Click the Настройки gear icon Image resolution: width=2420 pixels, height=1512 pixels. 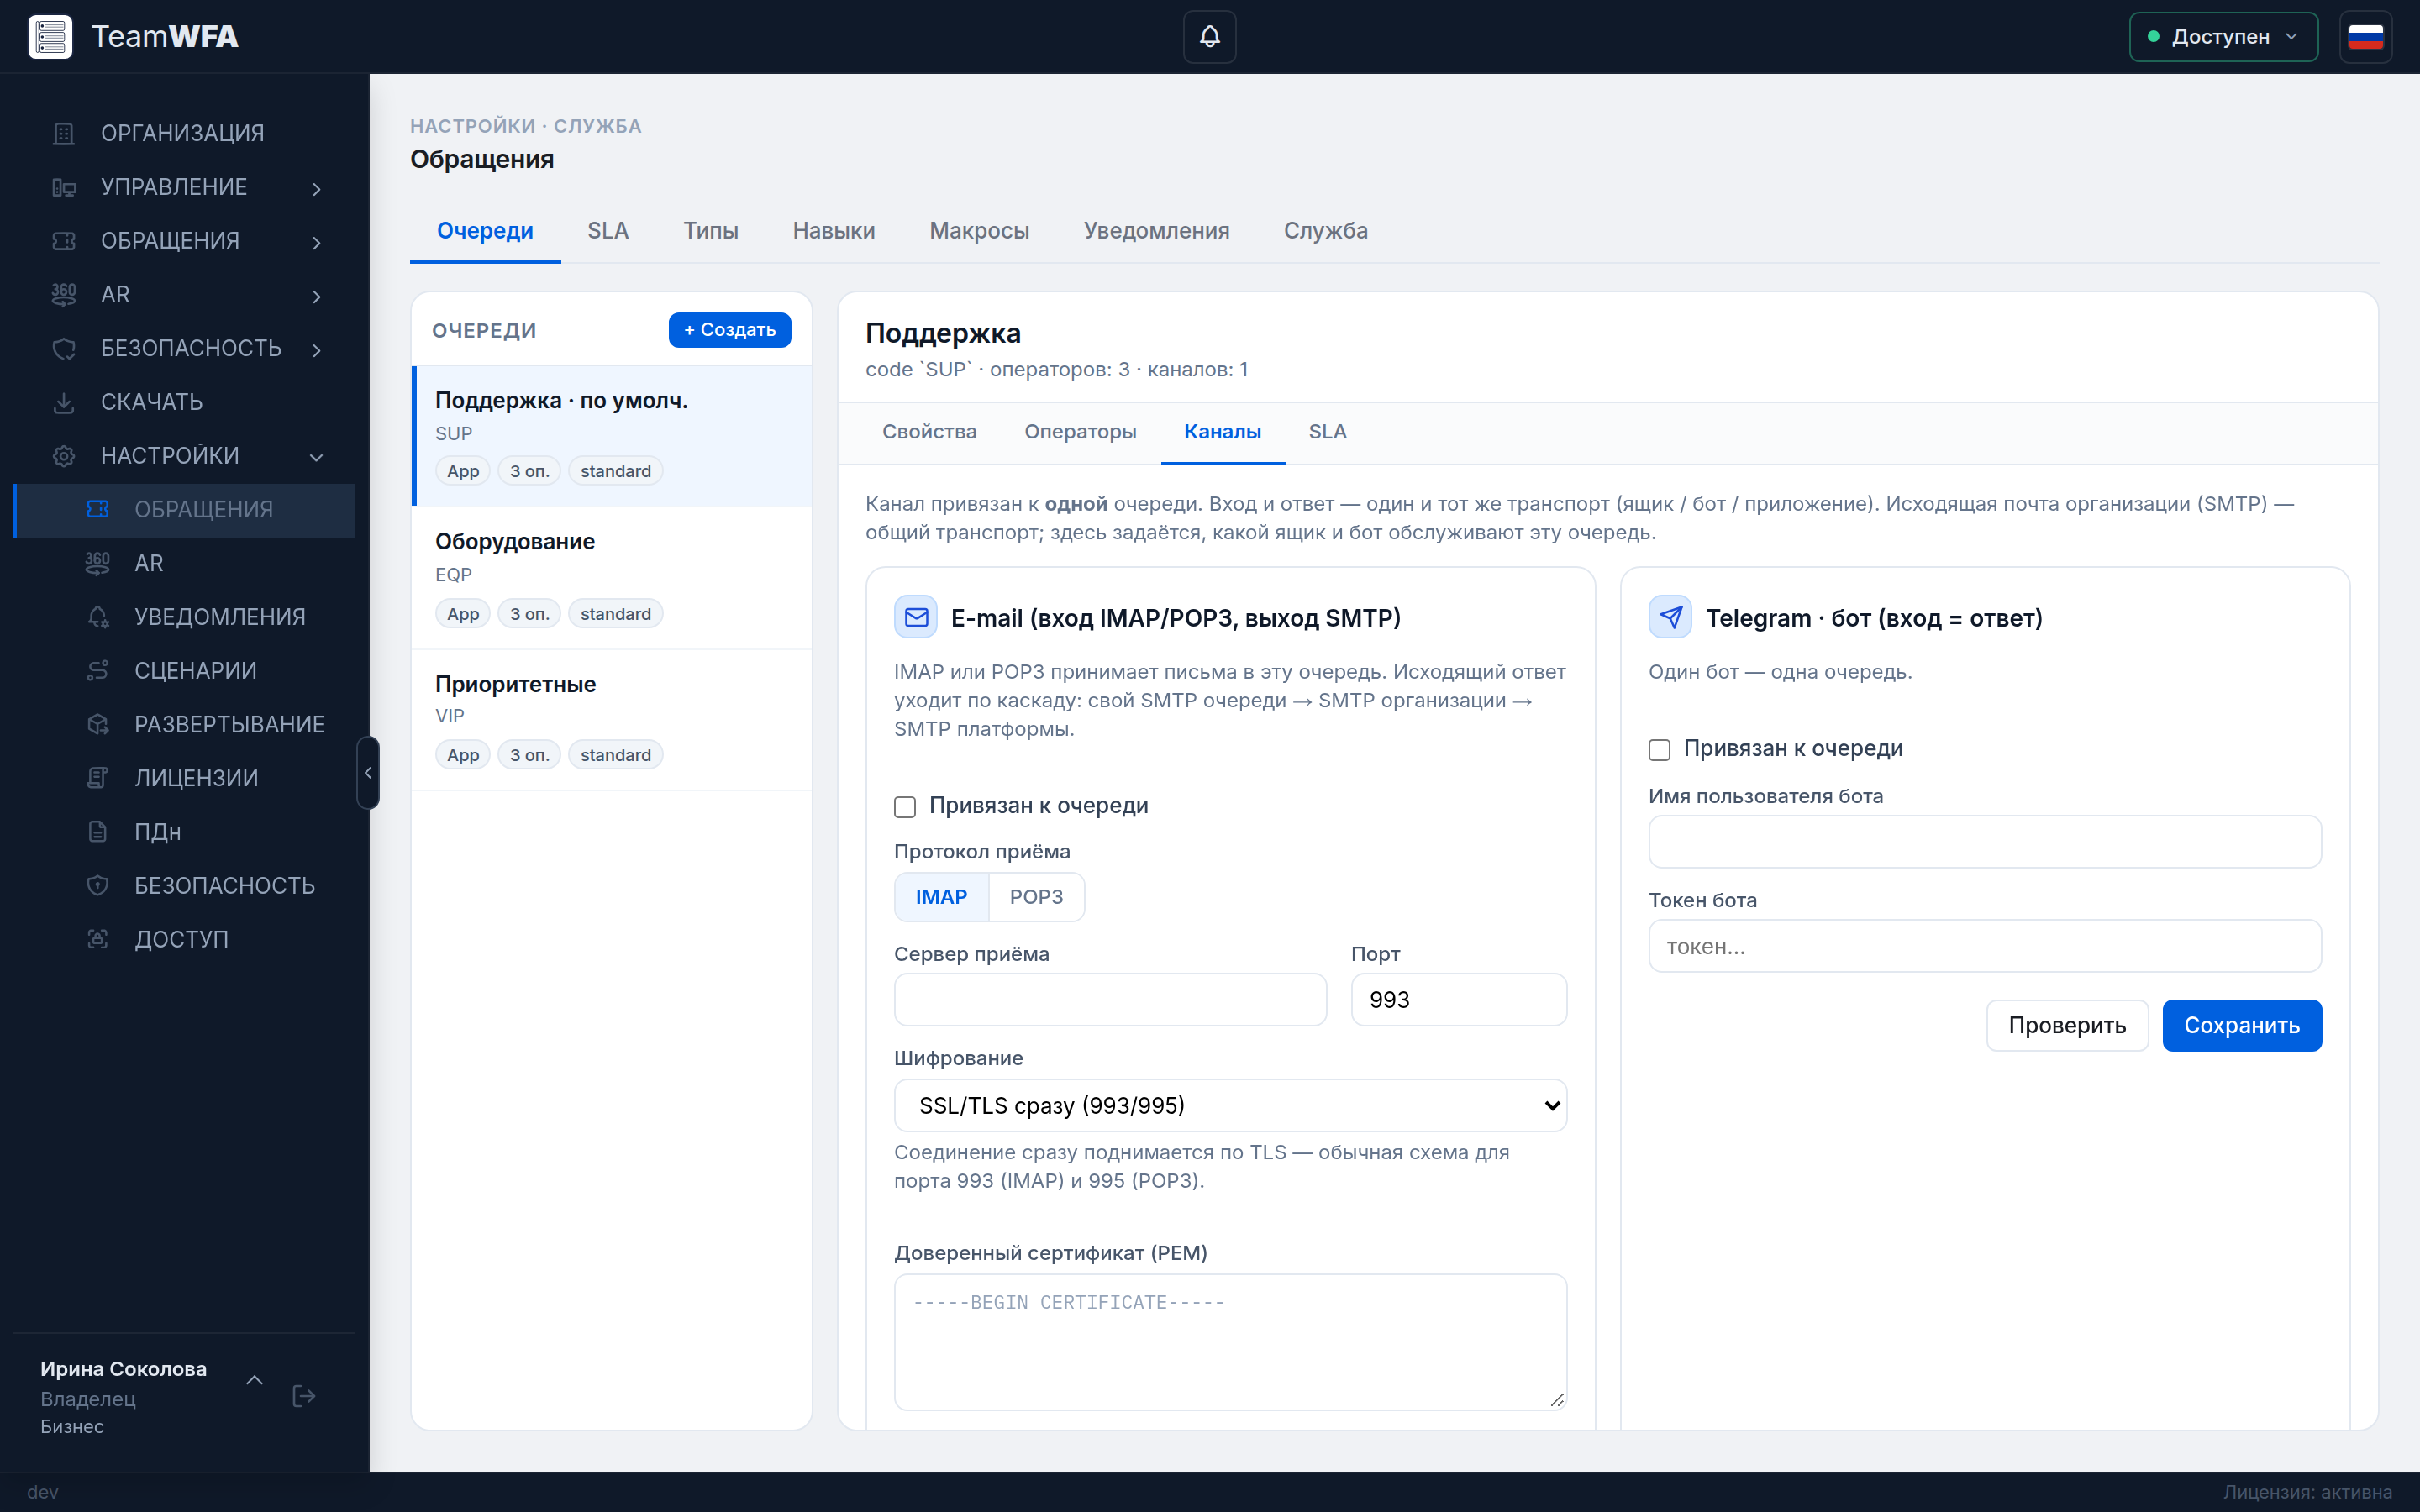click(x=64, y=456)
